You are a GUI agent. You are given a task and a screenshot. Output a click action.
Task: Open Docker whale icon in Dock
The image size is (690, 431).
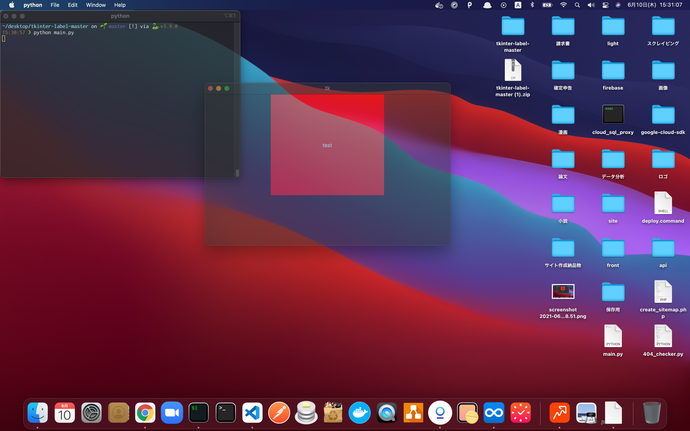[360, 413]
